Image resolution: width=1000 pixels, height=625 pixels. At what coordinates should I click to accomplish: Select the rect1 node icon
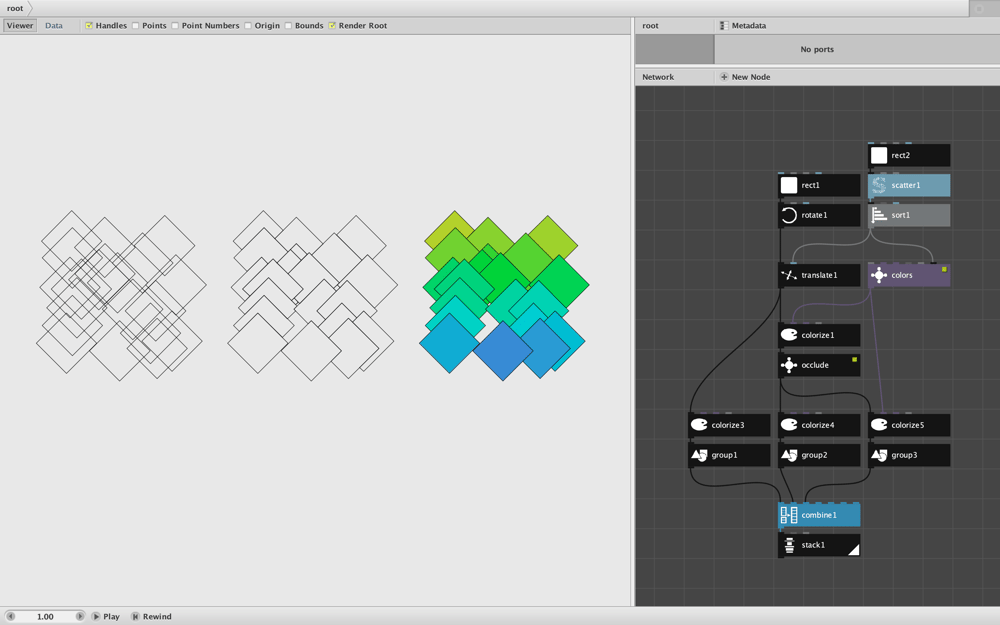[x=789, y=185]
